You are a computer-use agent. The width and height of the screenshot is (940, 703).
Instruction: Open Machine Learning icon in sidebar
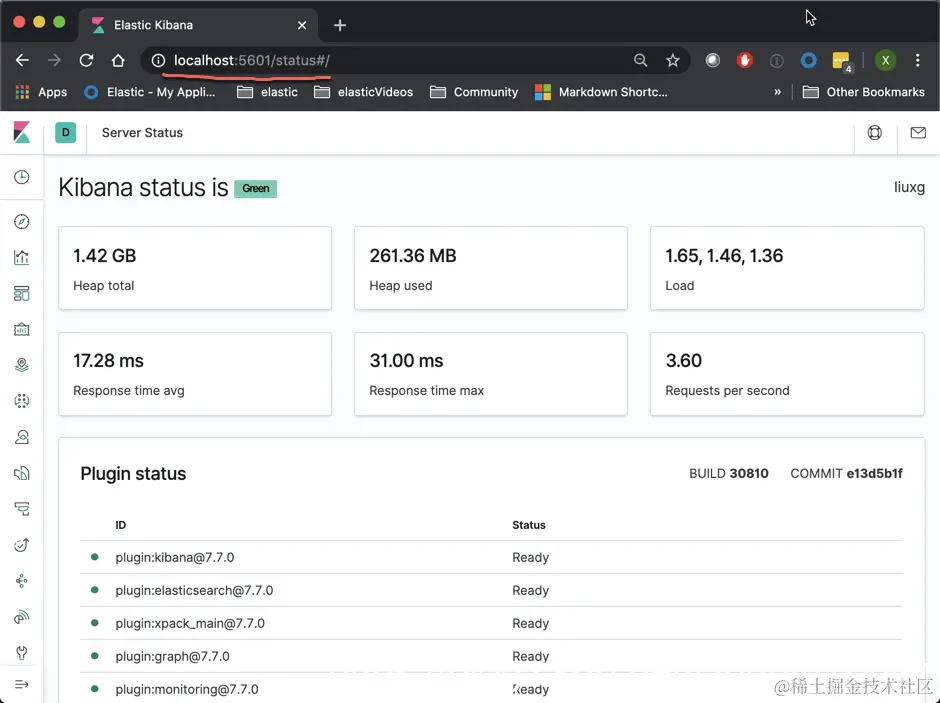point(22,401)
